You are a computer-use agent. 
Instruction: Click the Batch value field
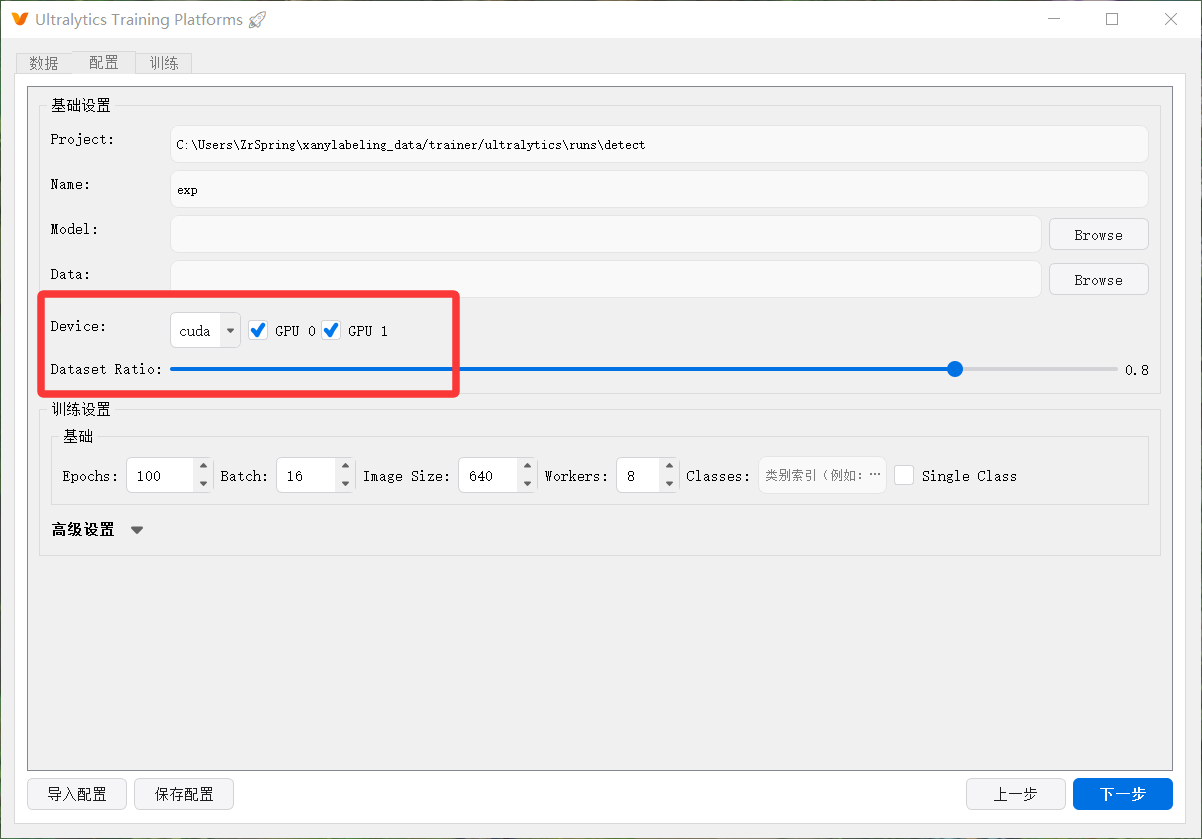[x=306, y=476]
